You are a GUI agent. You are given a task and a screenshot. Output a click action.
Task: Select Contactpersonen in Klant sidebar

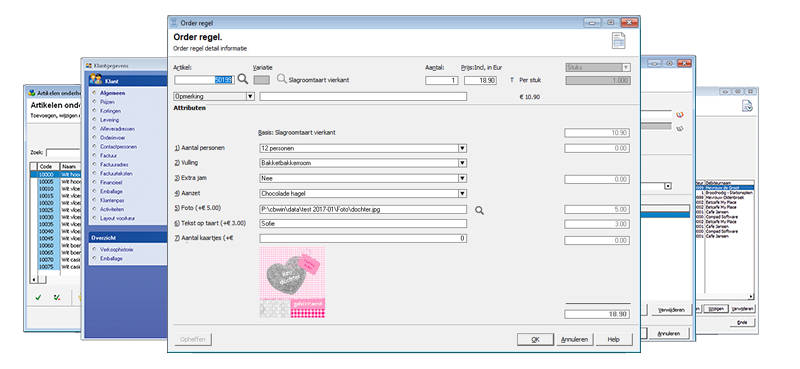pos(118,146)
